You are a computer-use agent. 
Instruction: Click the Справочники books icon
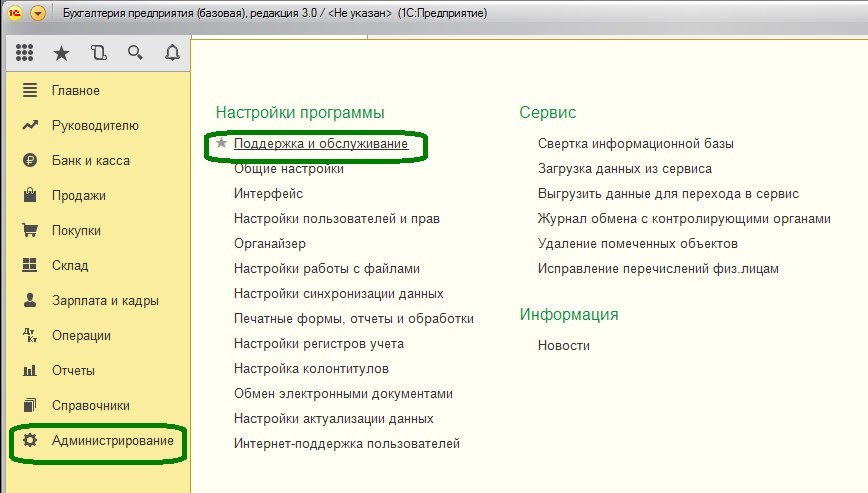point(30,405)
